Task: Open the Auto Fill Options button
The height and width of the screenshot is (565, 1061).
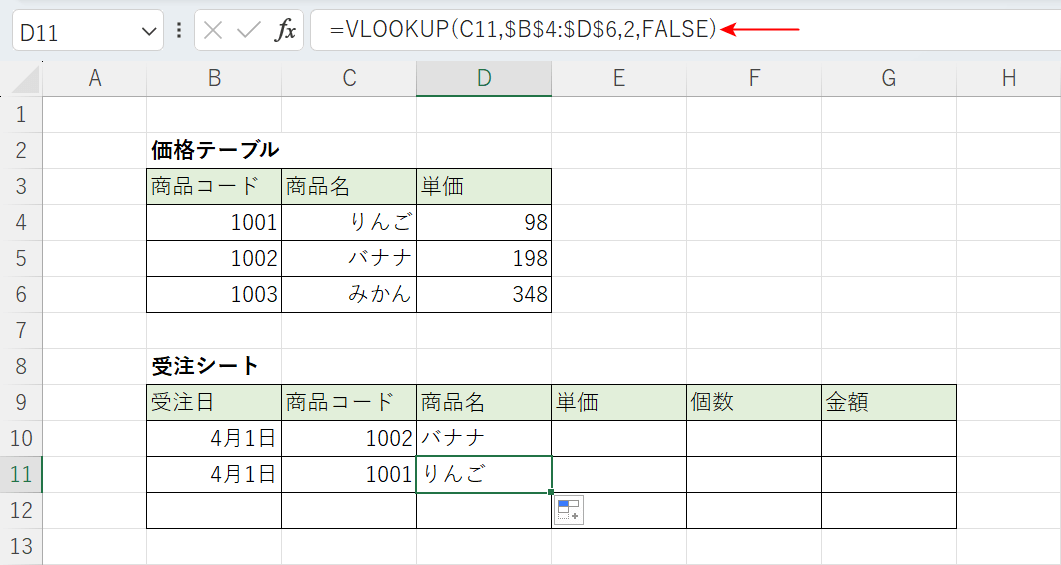Action: [x=569, y=510]
